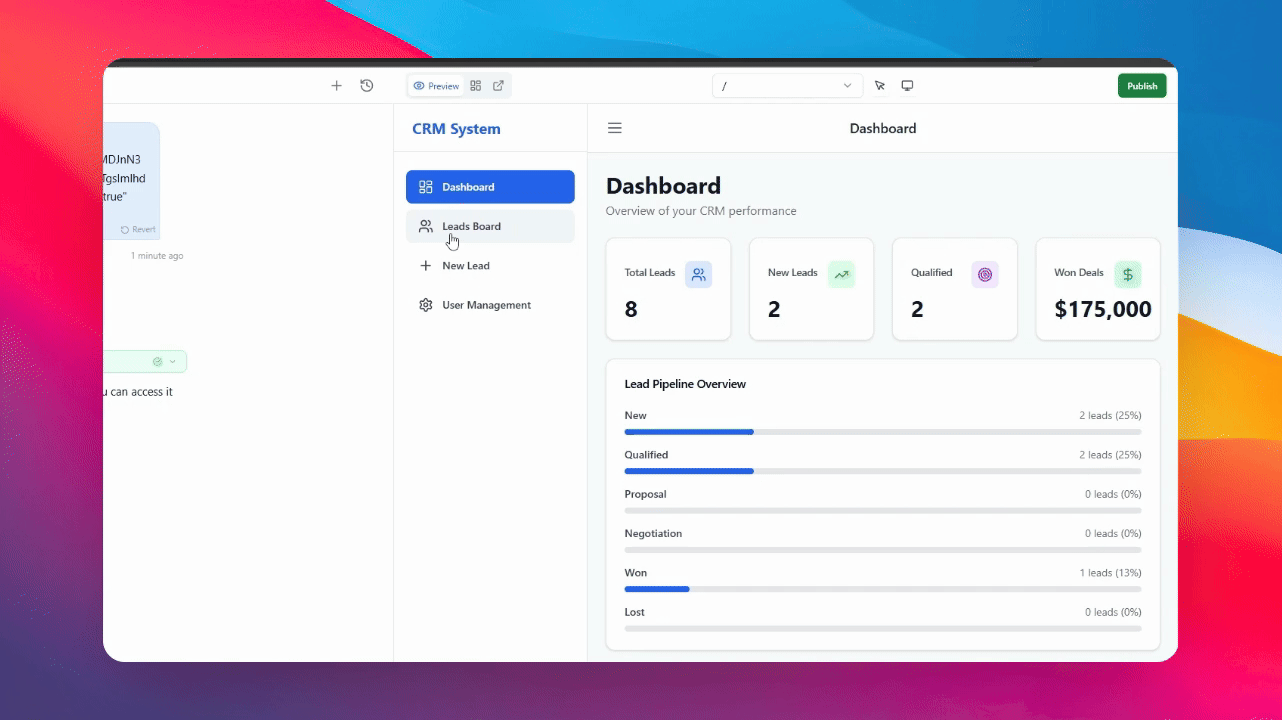The width and height of the screenshot is (1282, 720).
Task: Click the "Won Deals" card label
Action: (1079, 273)
